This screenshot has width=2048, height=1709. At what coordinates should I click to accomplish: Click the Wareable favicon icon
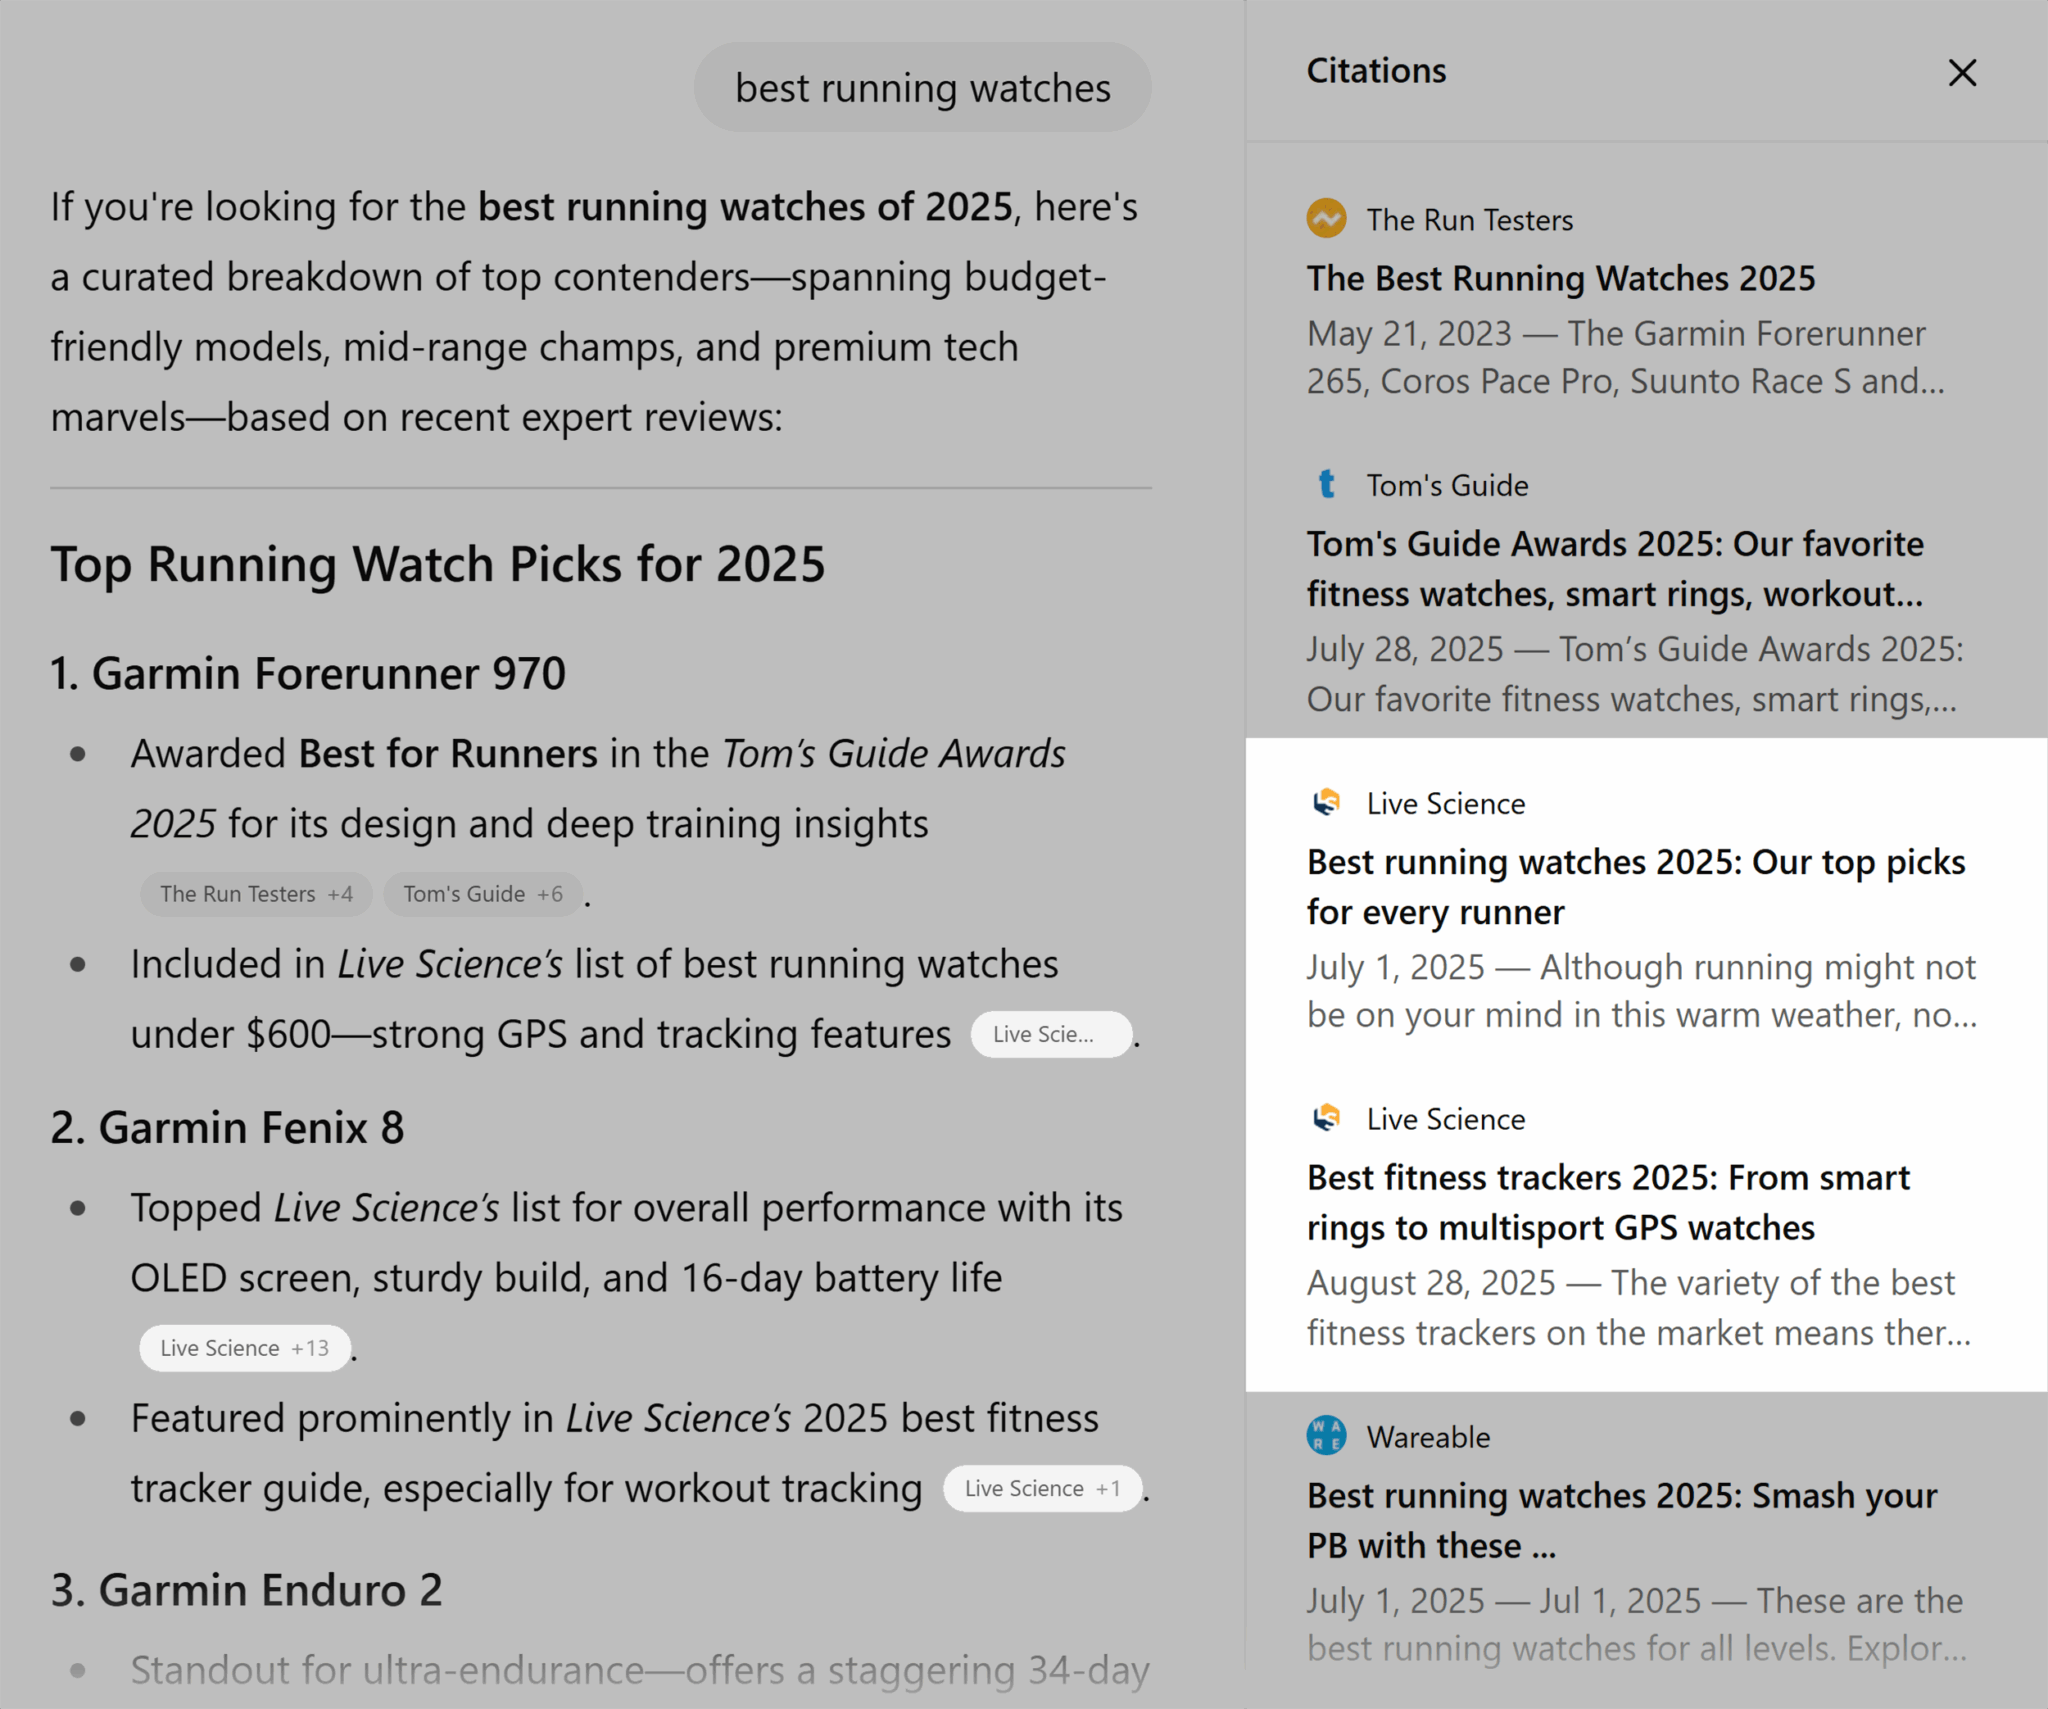coord(1326,1436)
